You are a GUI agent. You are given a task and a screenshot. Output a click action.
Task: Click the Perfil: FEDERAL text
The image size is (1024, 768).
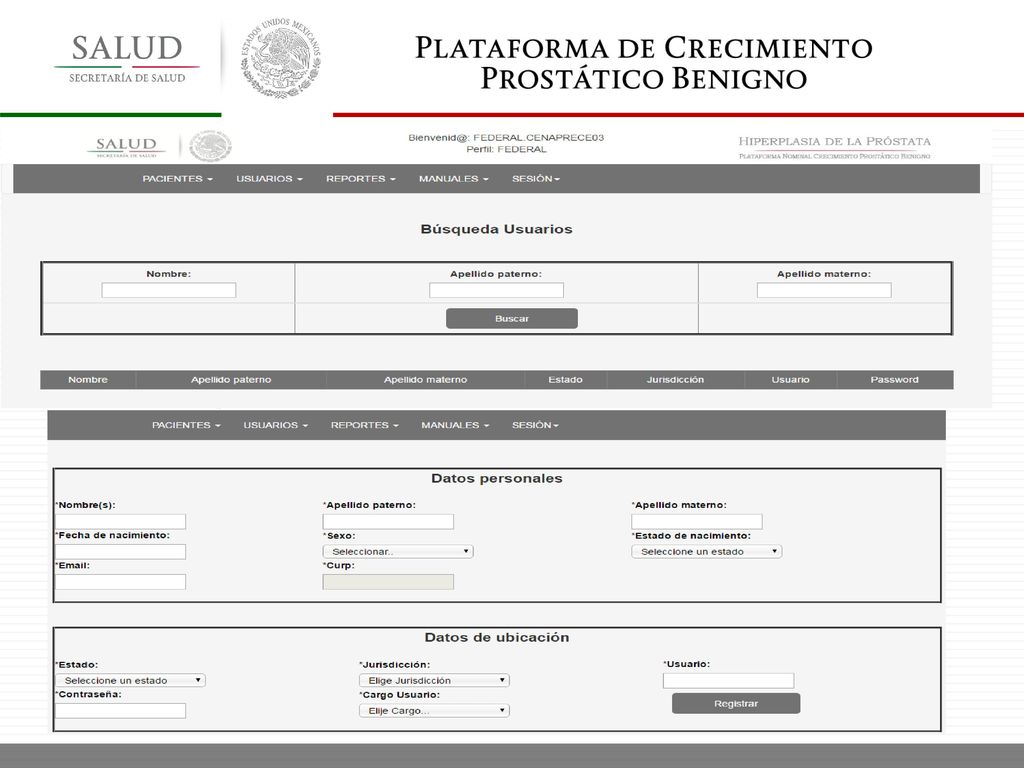tap(506, 150)
